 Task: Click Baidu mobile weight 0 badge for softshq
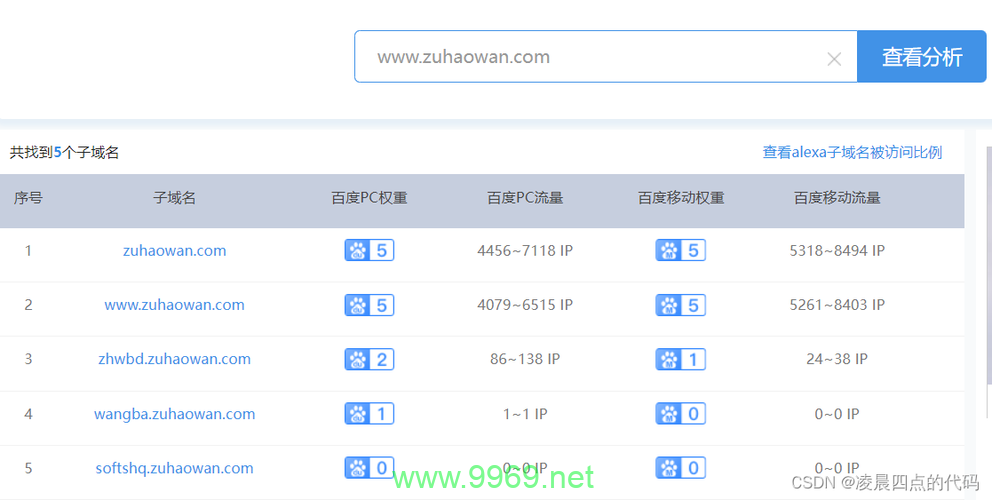[681, 468]
